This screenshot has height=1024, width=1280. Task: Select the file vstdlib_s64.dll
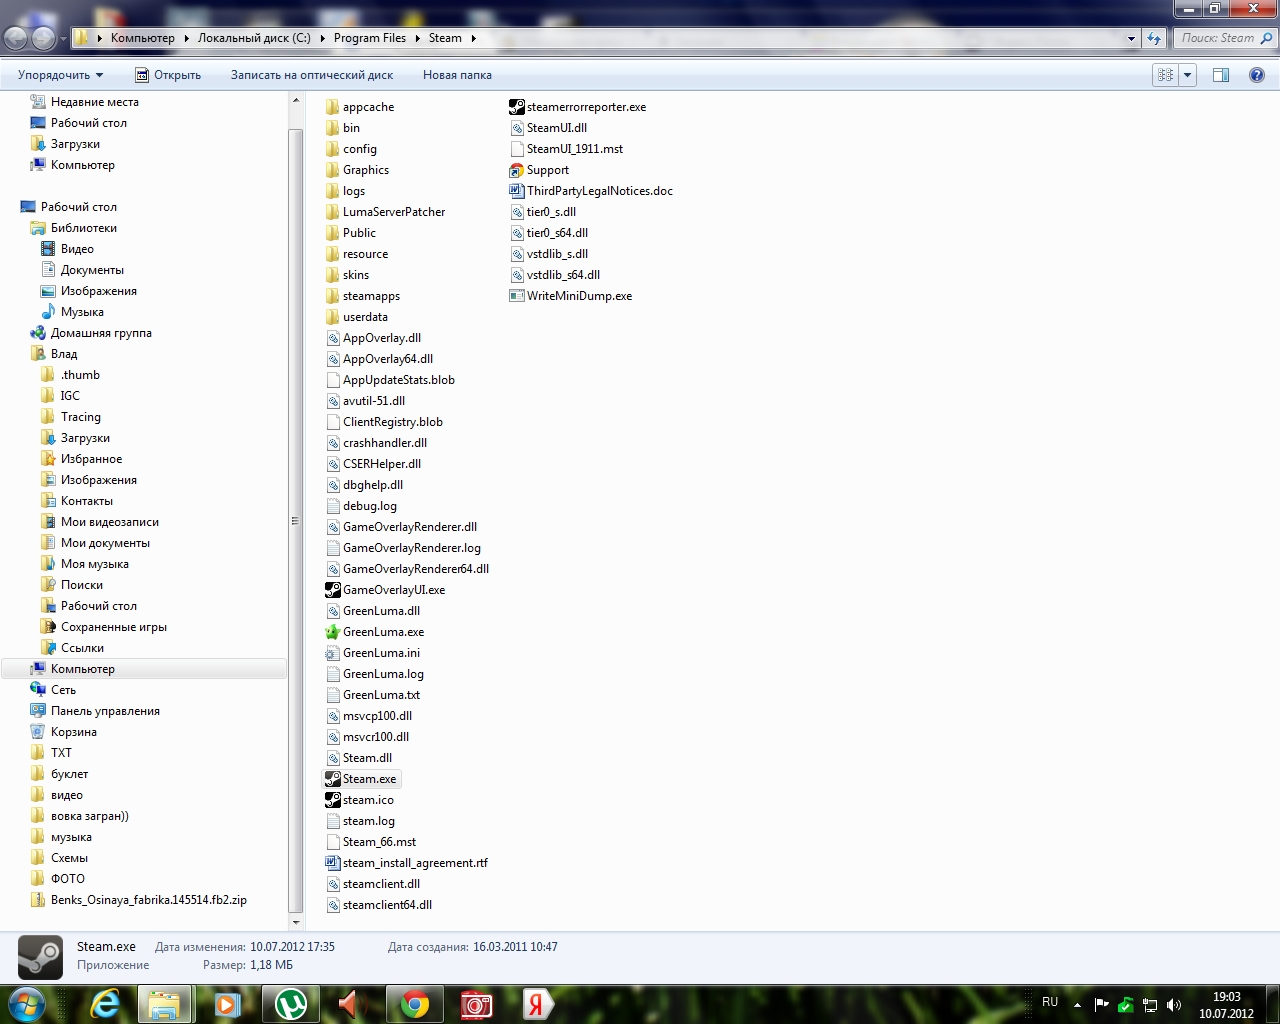coord(555,275)
